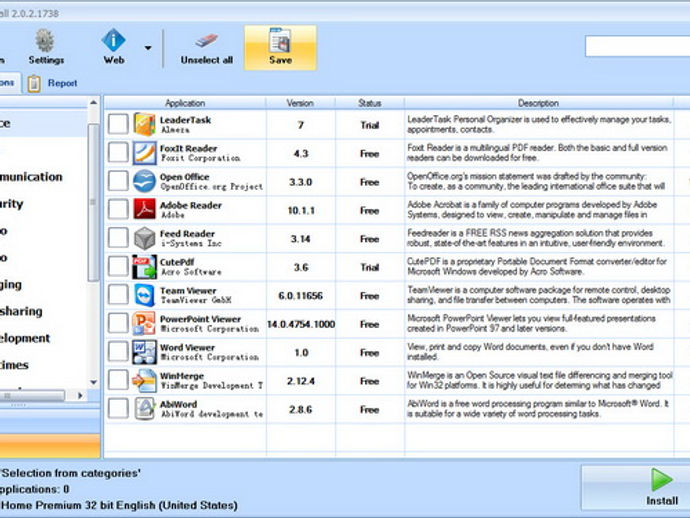Sort by the Status column header
The image size is (690, 518).
[x=370, y=103]
